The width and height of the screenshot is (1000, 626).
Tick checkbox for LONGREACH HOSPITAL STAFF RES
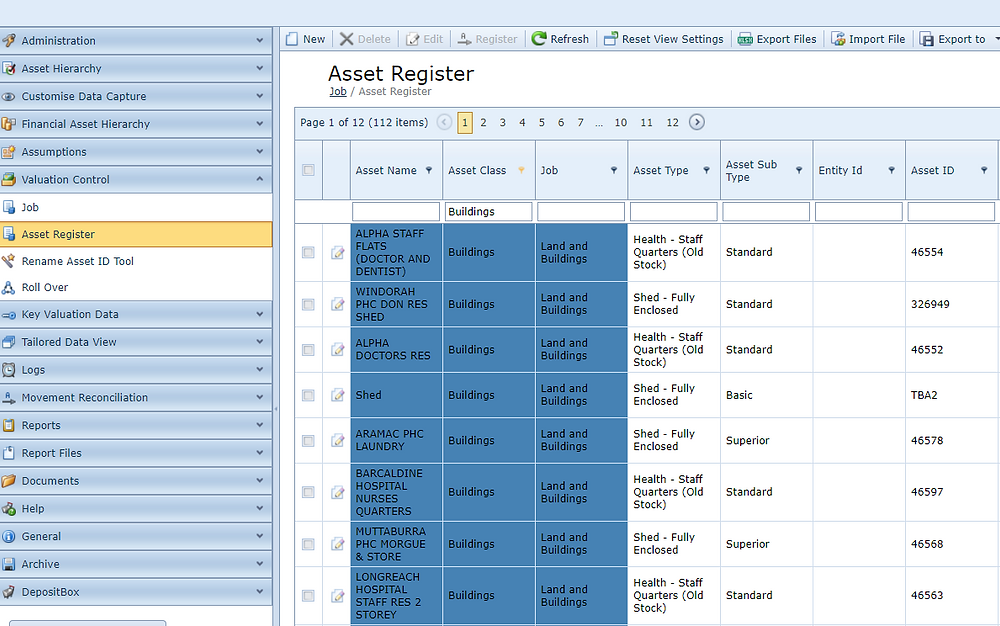click(308, 596)
